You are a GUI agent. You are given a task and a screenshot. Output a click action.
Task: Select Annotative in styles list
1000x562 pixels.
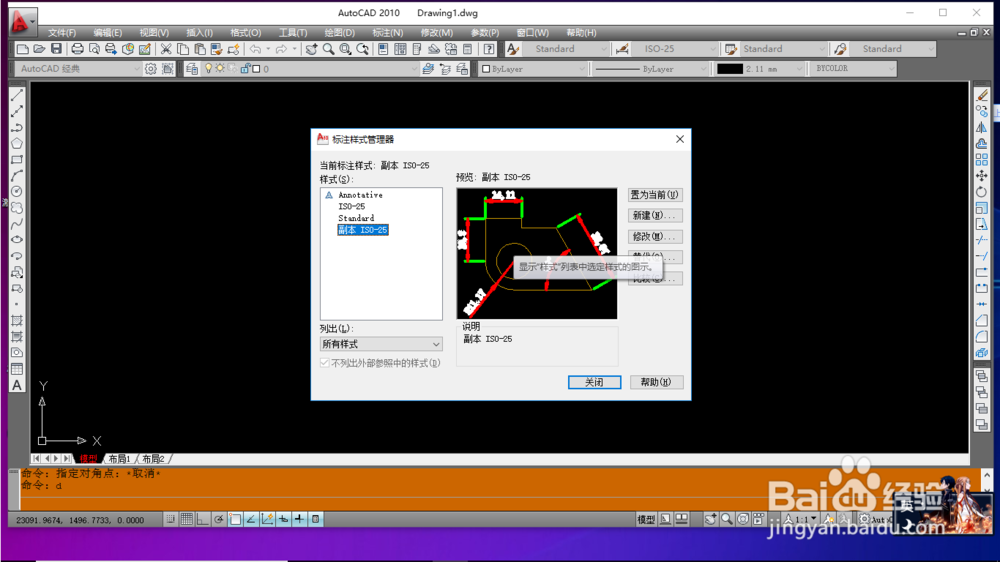point(360,195)
